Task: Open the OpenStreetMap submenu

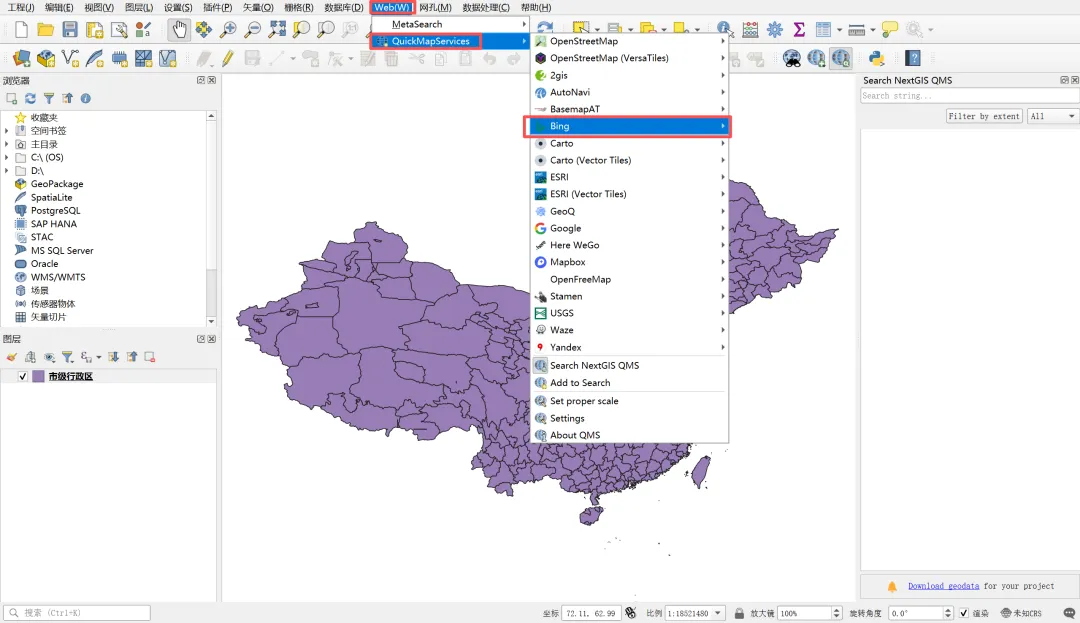Action: pos(630,41)
